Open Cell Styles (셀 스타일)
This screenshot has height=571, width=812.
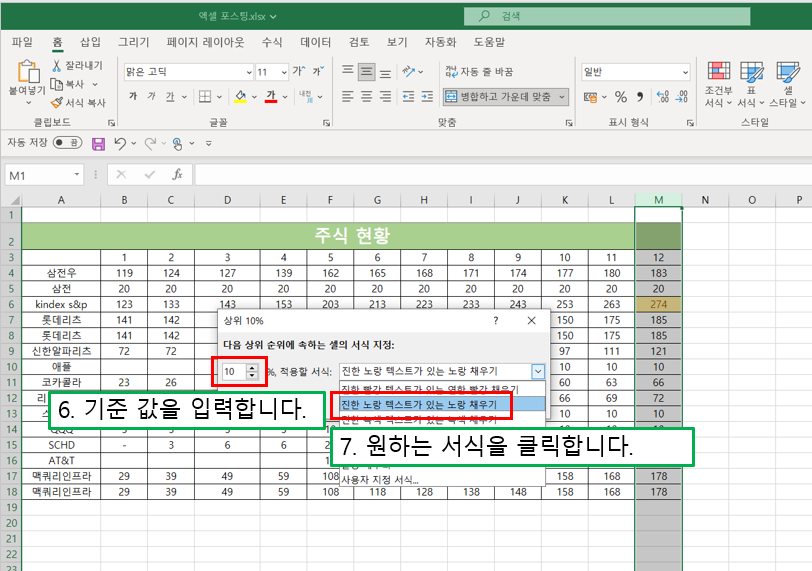pyautogui.click(x=788, y=84)
